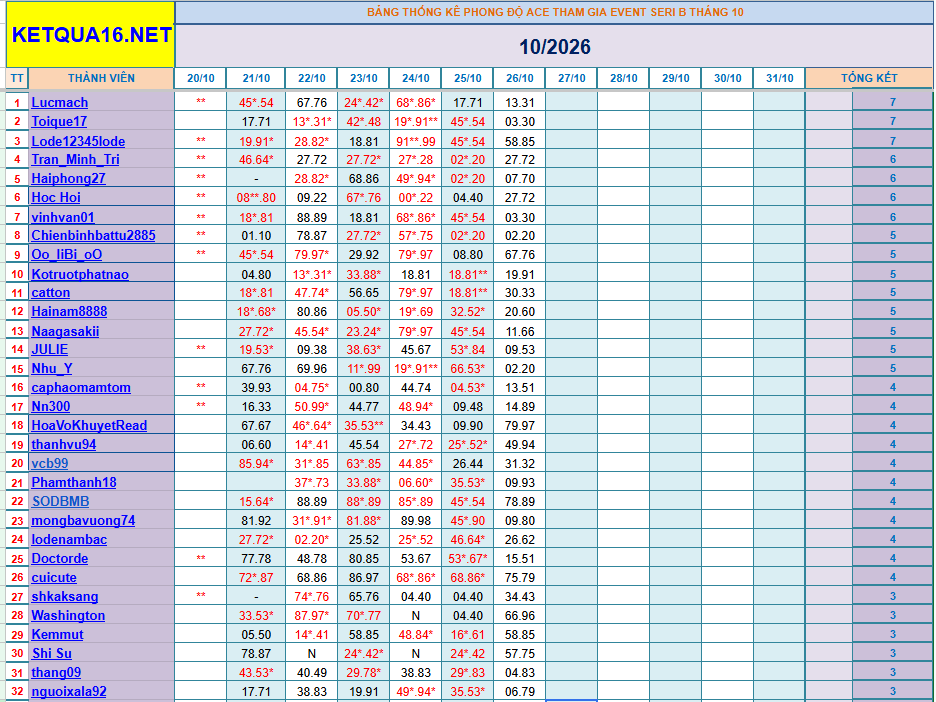Click the Lode12345lode member name
Screen dimensions: 936x702
[78, 141]
